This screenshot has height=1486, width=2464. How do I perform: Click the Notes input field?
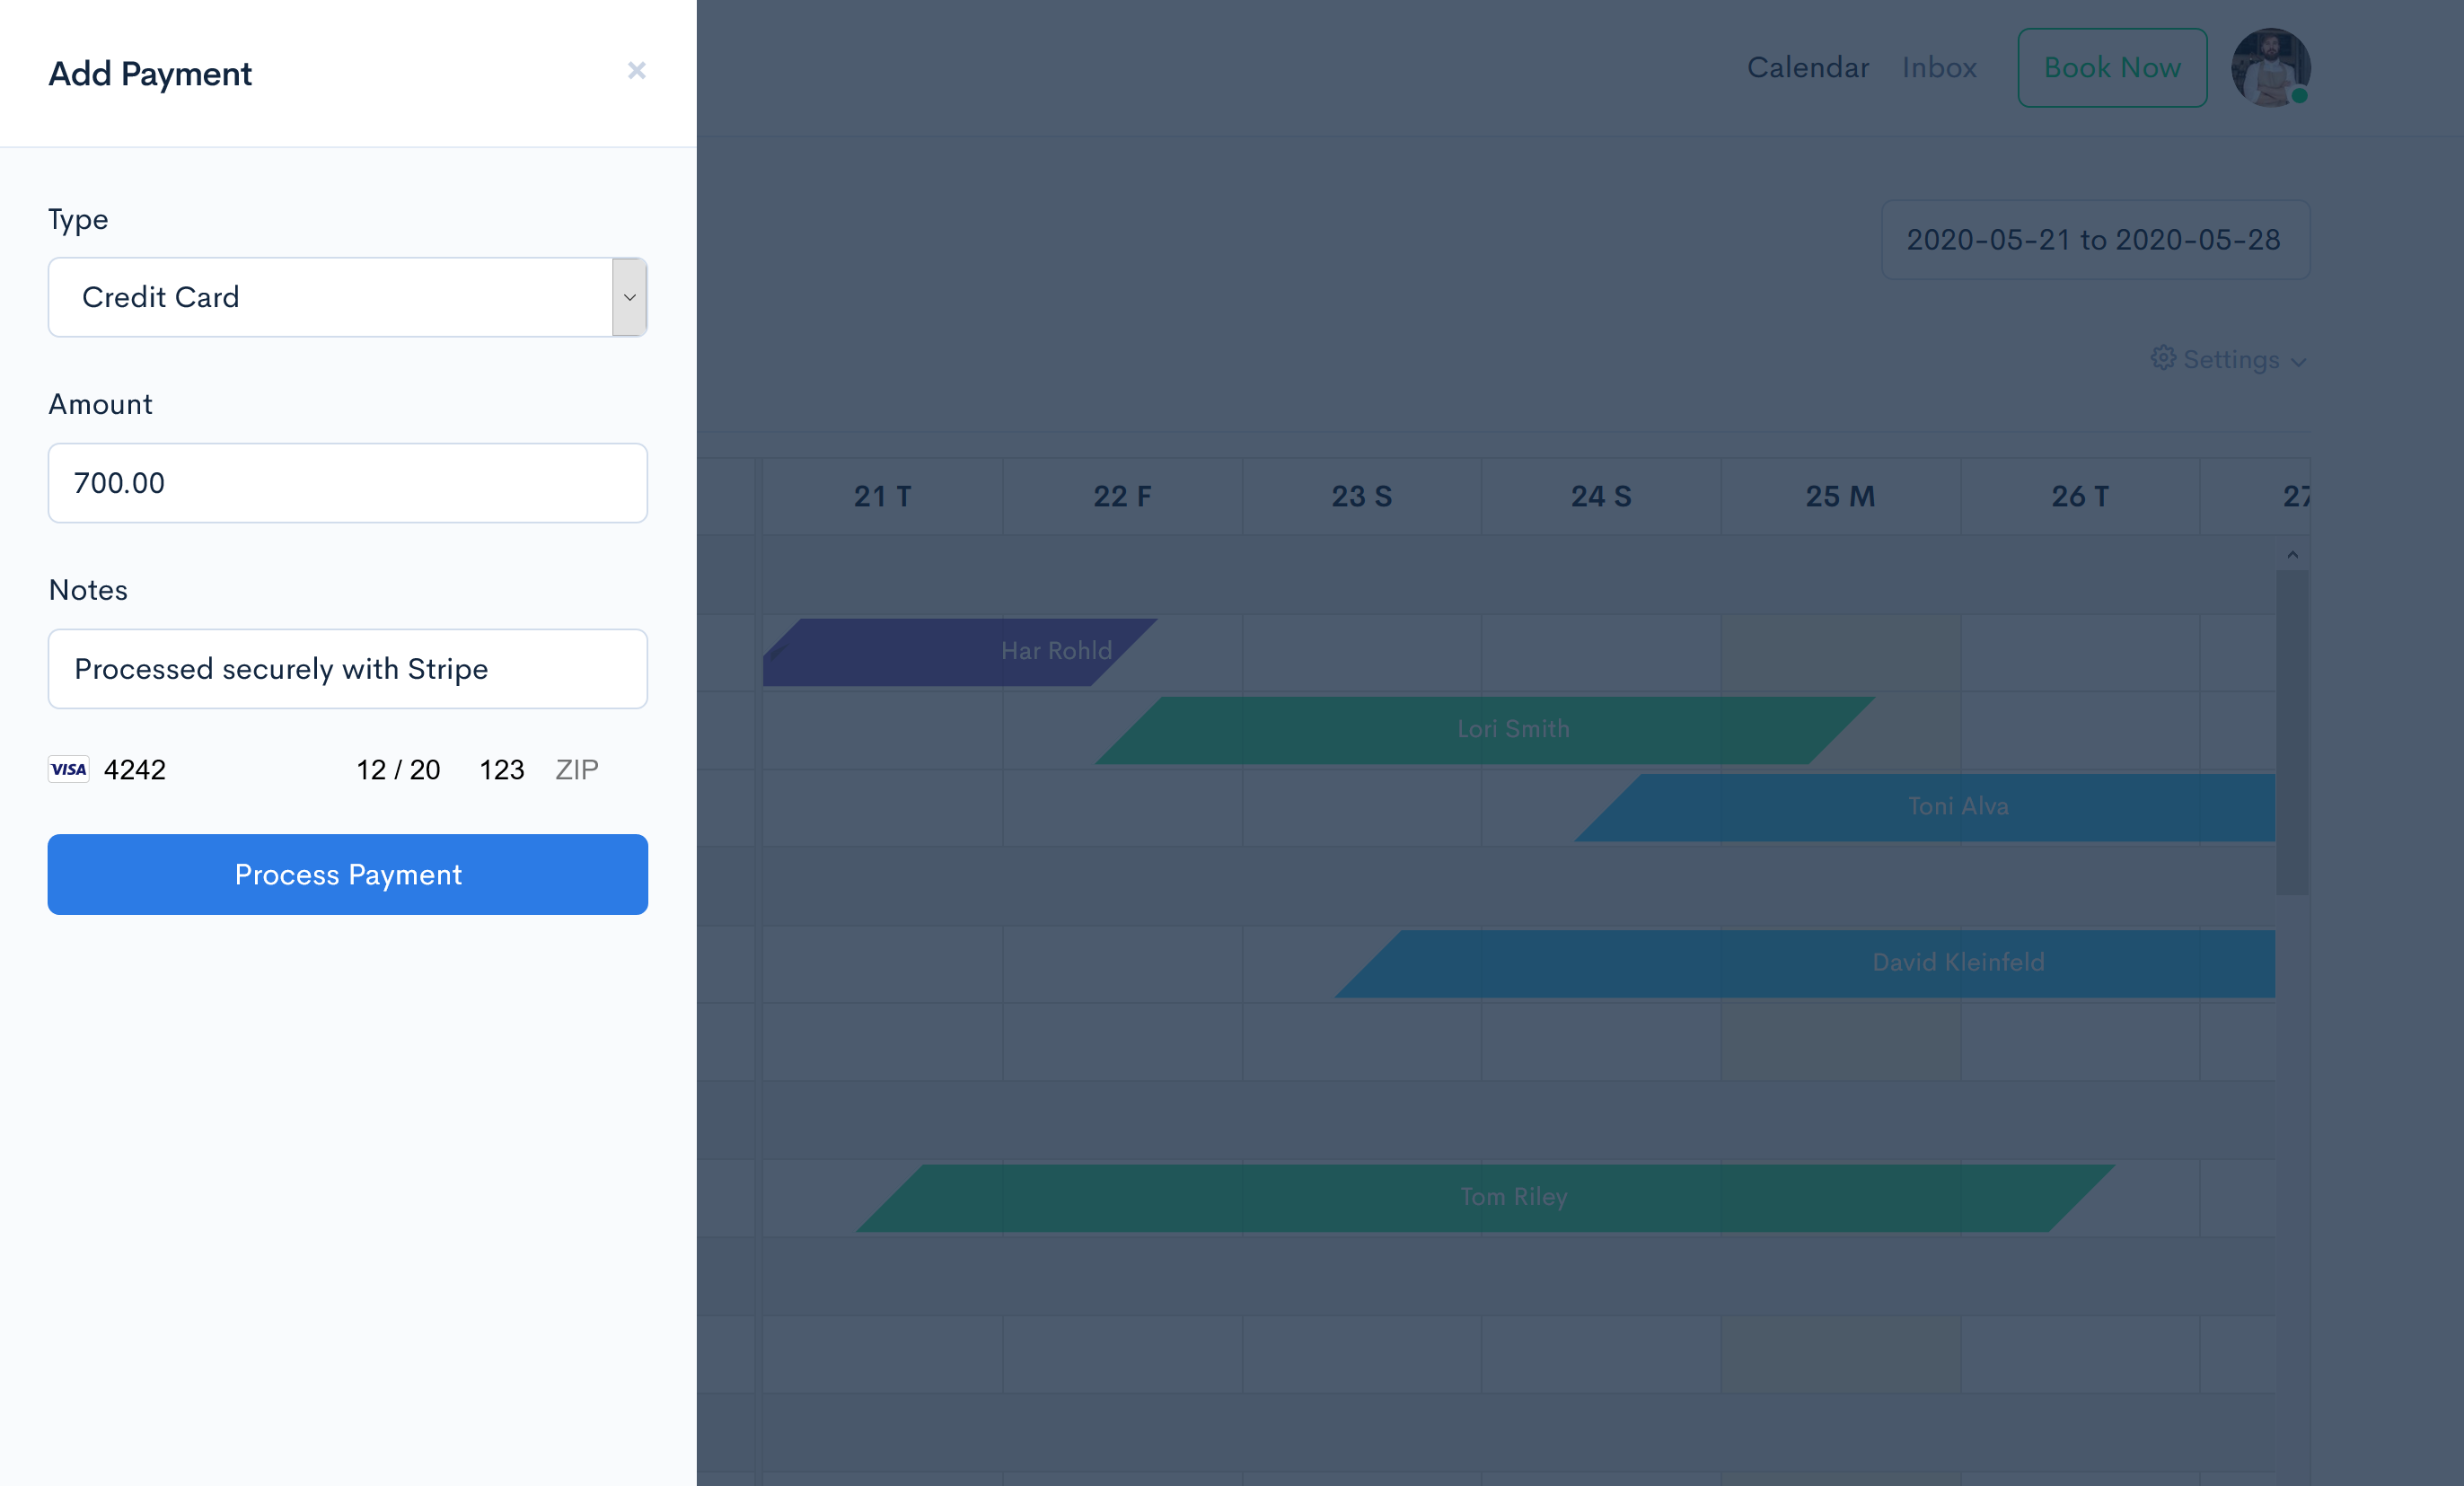pyautogui.click(x=347, y=667)
